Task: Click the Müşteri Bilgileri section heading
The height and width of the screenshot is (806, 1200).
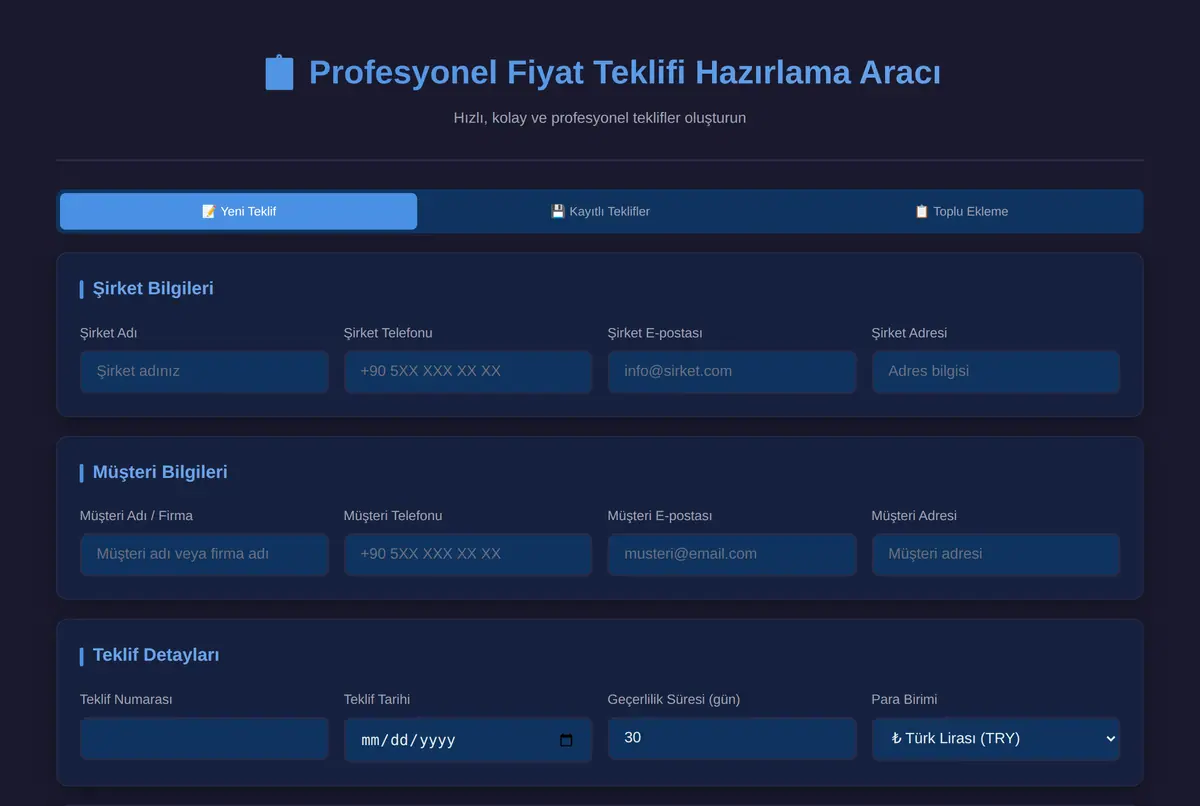Action: (x=160, y=472)
